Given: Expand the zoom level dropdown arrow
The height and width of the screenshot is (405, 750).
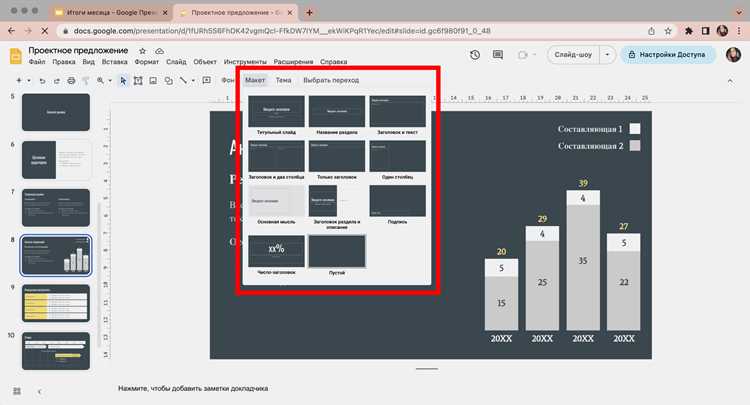Looking at the screenshot, I should (x=110, y=81).
